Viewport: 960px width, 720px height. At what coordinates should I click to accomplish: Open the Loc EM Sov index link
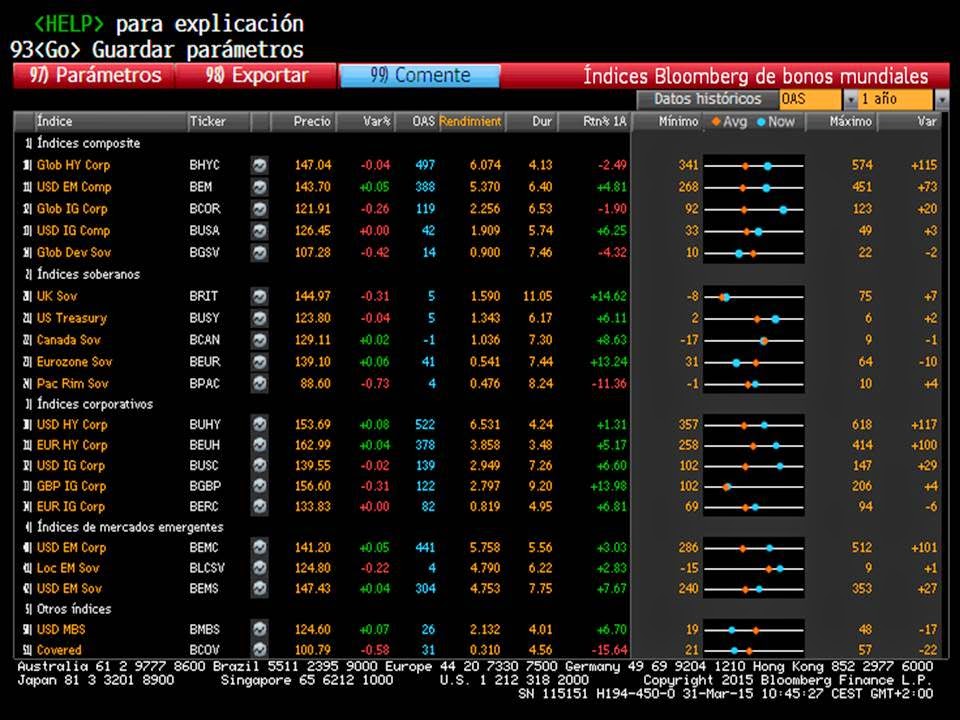pyautogui.click(x=67, y=568)
